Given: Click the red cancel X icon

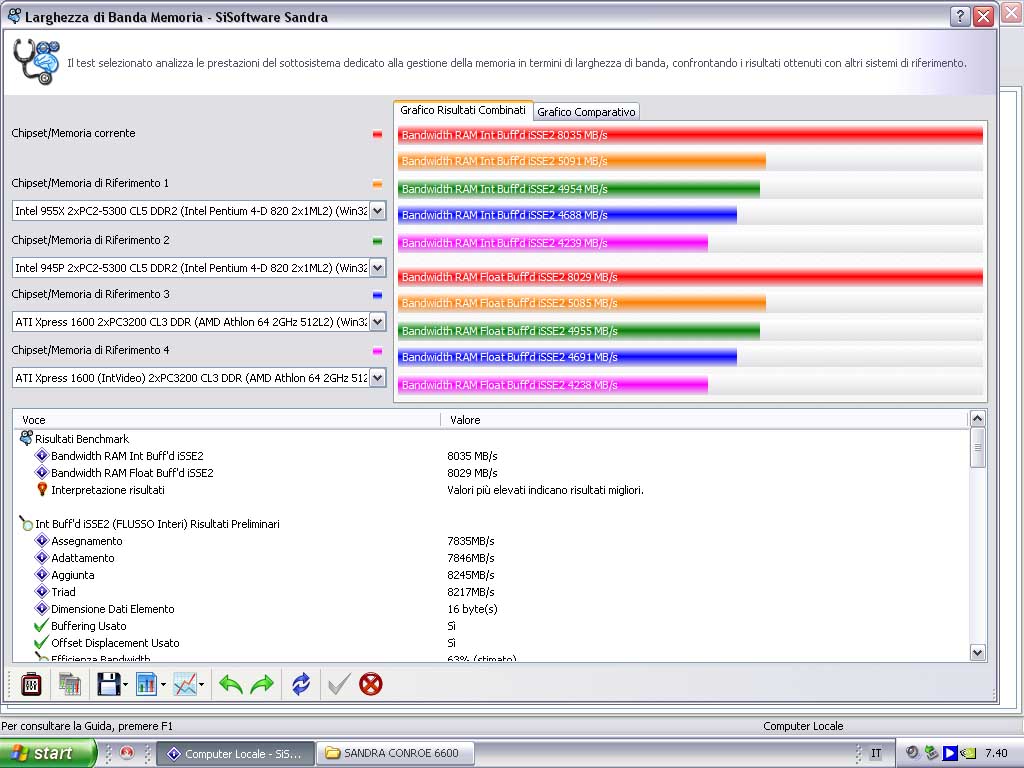Looking at the screenshot, I should coord(371,684).
